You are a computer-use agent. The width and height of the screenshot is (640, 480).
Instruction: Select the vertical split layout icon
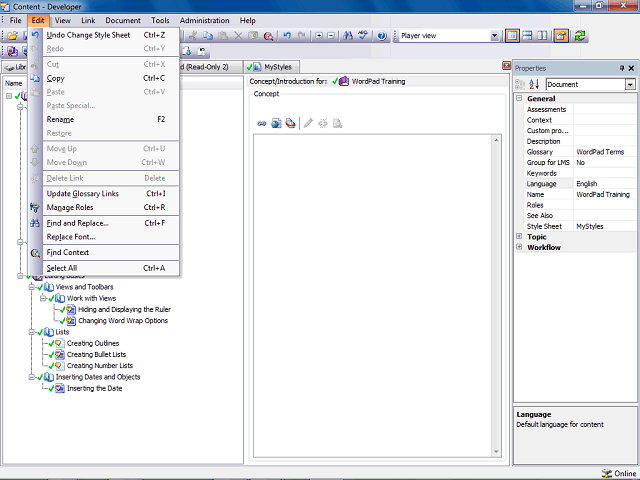coord(542,36)
